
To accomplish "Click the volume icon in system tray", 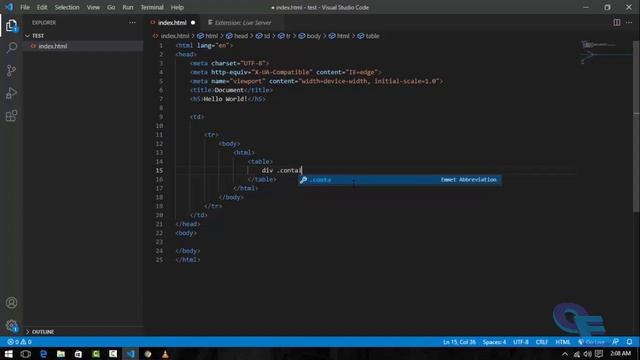I will [588, 354].
